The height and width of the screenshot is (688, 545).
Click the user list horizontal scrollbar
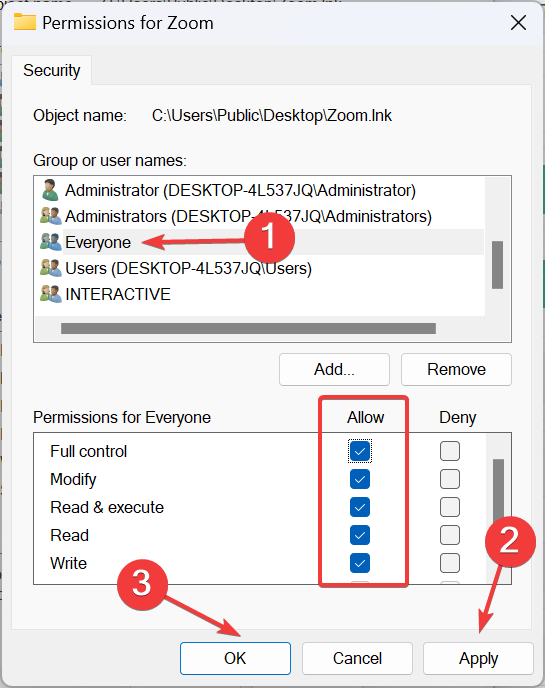pos(248,329)
